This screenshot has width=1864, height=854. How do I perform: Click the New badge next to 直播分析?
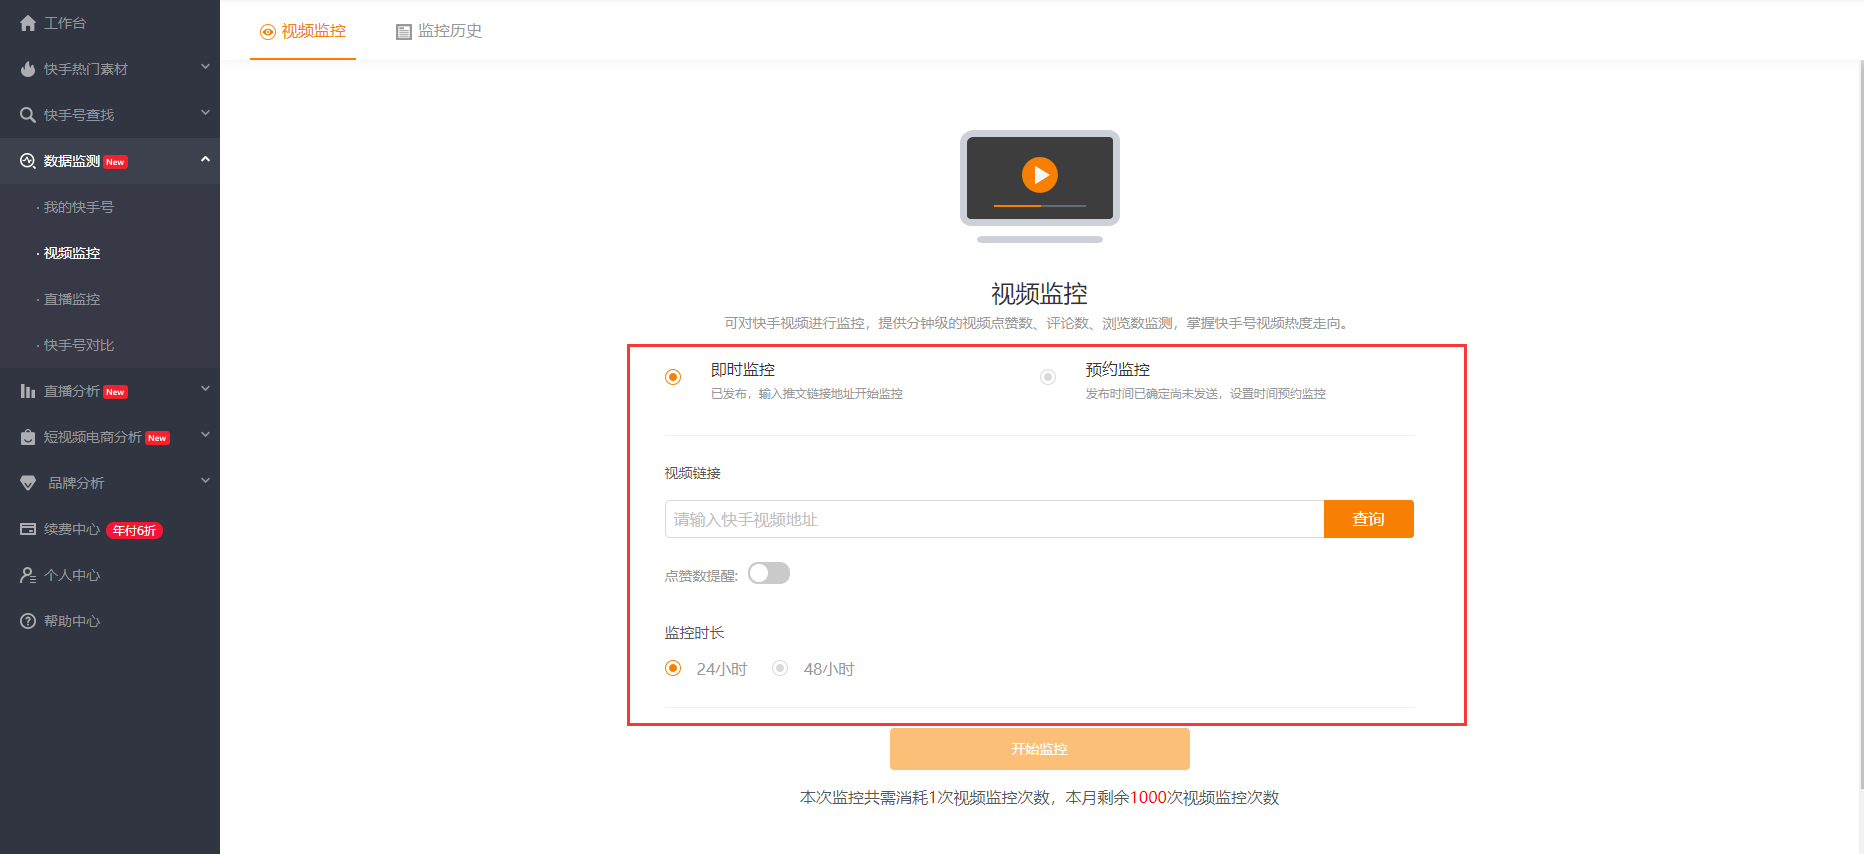pos(116,392)
